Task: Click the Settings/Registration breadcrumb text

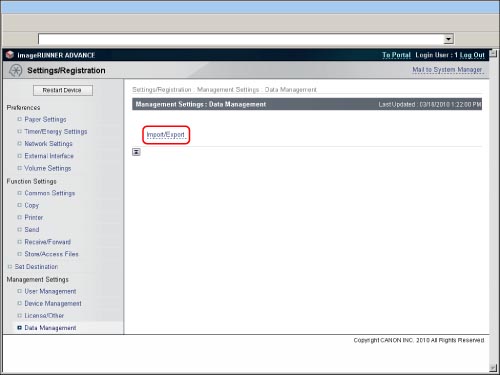Action: click(x=162, y=90)
